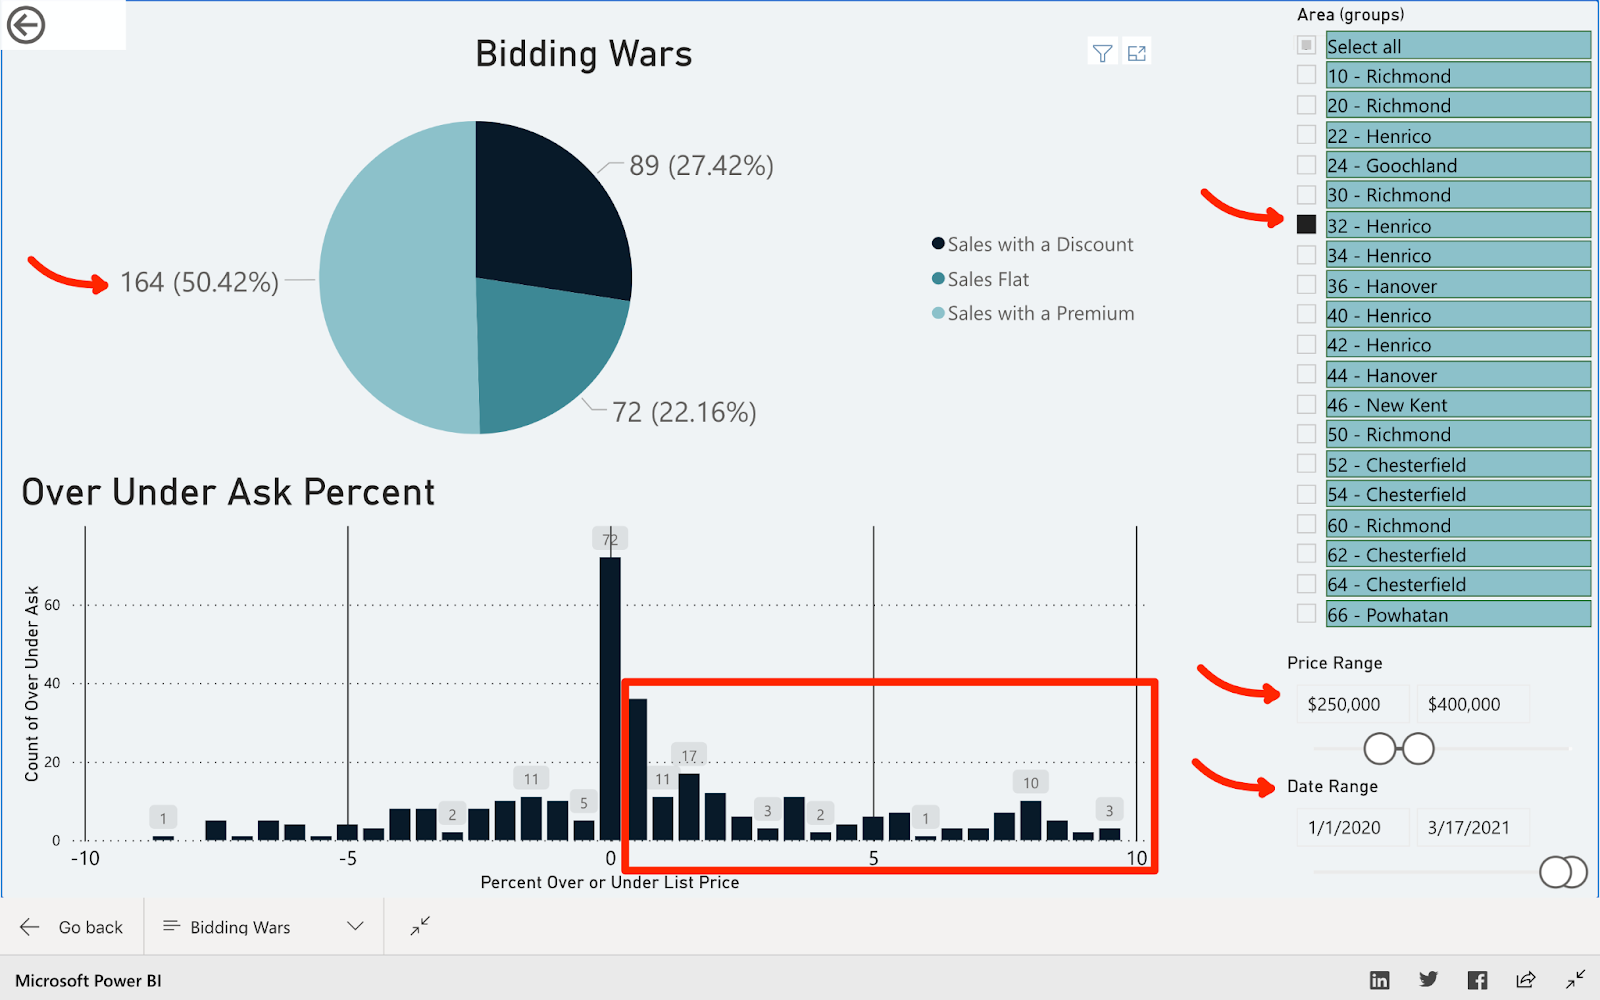Click the $400,000 maximum price field

(1473, 704)
